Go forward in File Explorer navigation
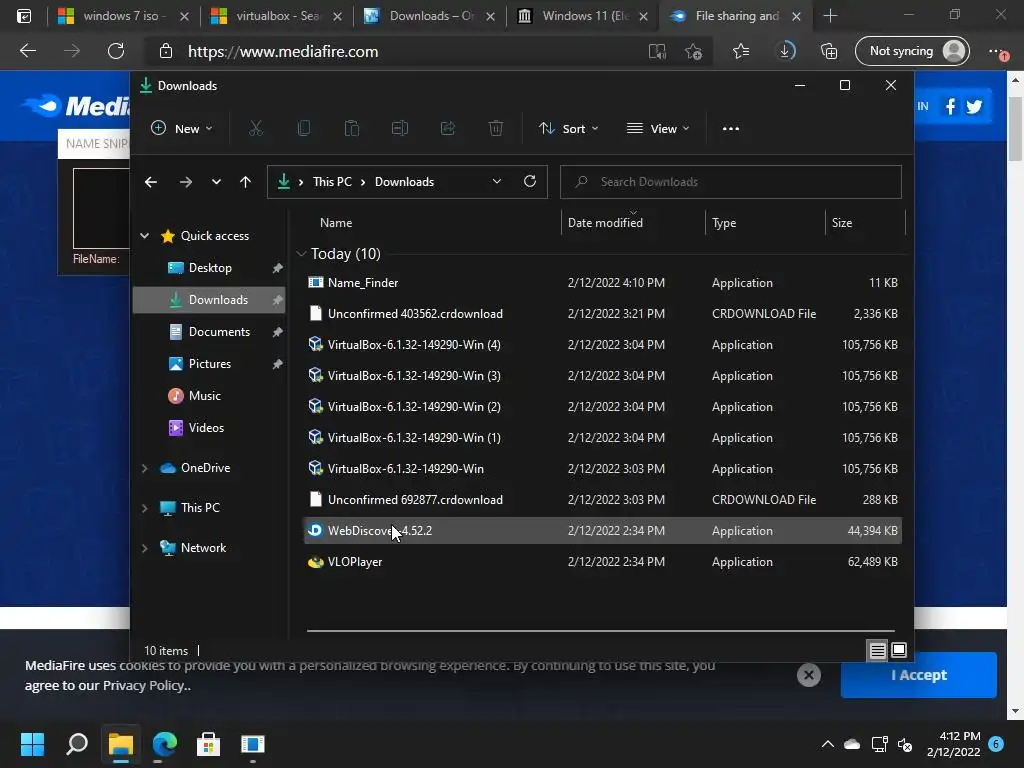Viewport: 1024px width, 768px height. tap(185, 182)
